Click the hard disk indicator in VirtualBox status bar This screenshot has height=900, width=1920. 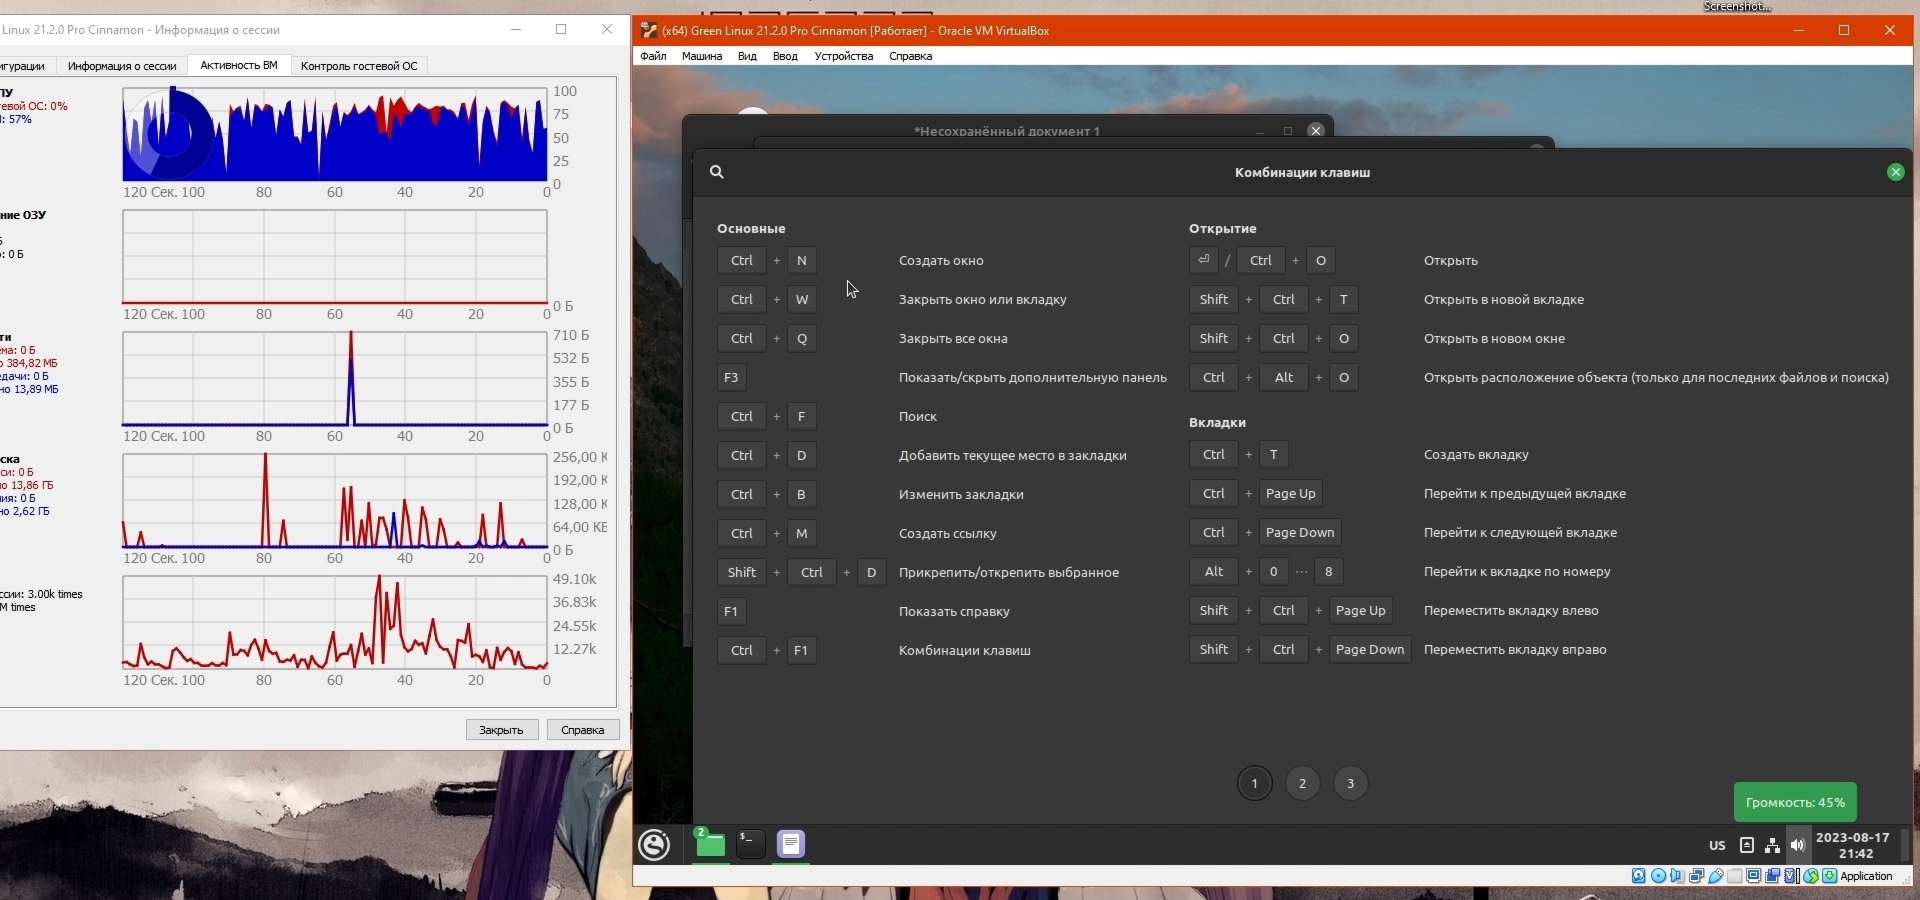tap(1639, 876)
